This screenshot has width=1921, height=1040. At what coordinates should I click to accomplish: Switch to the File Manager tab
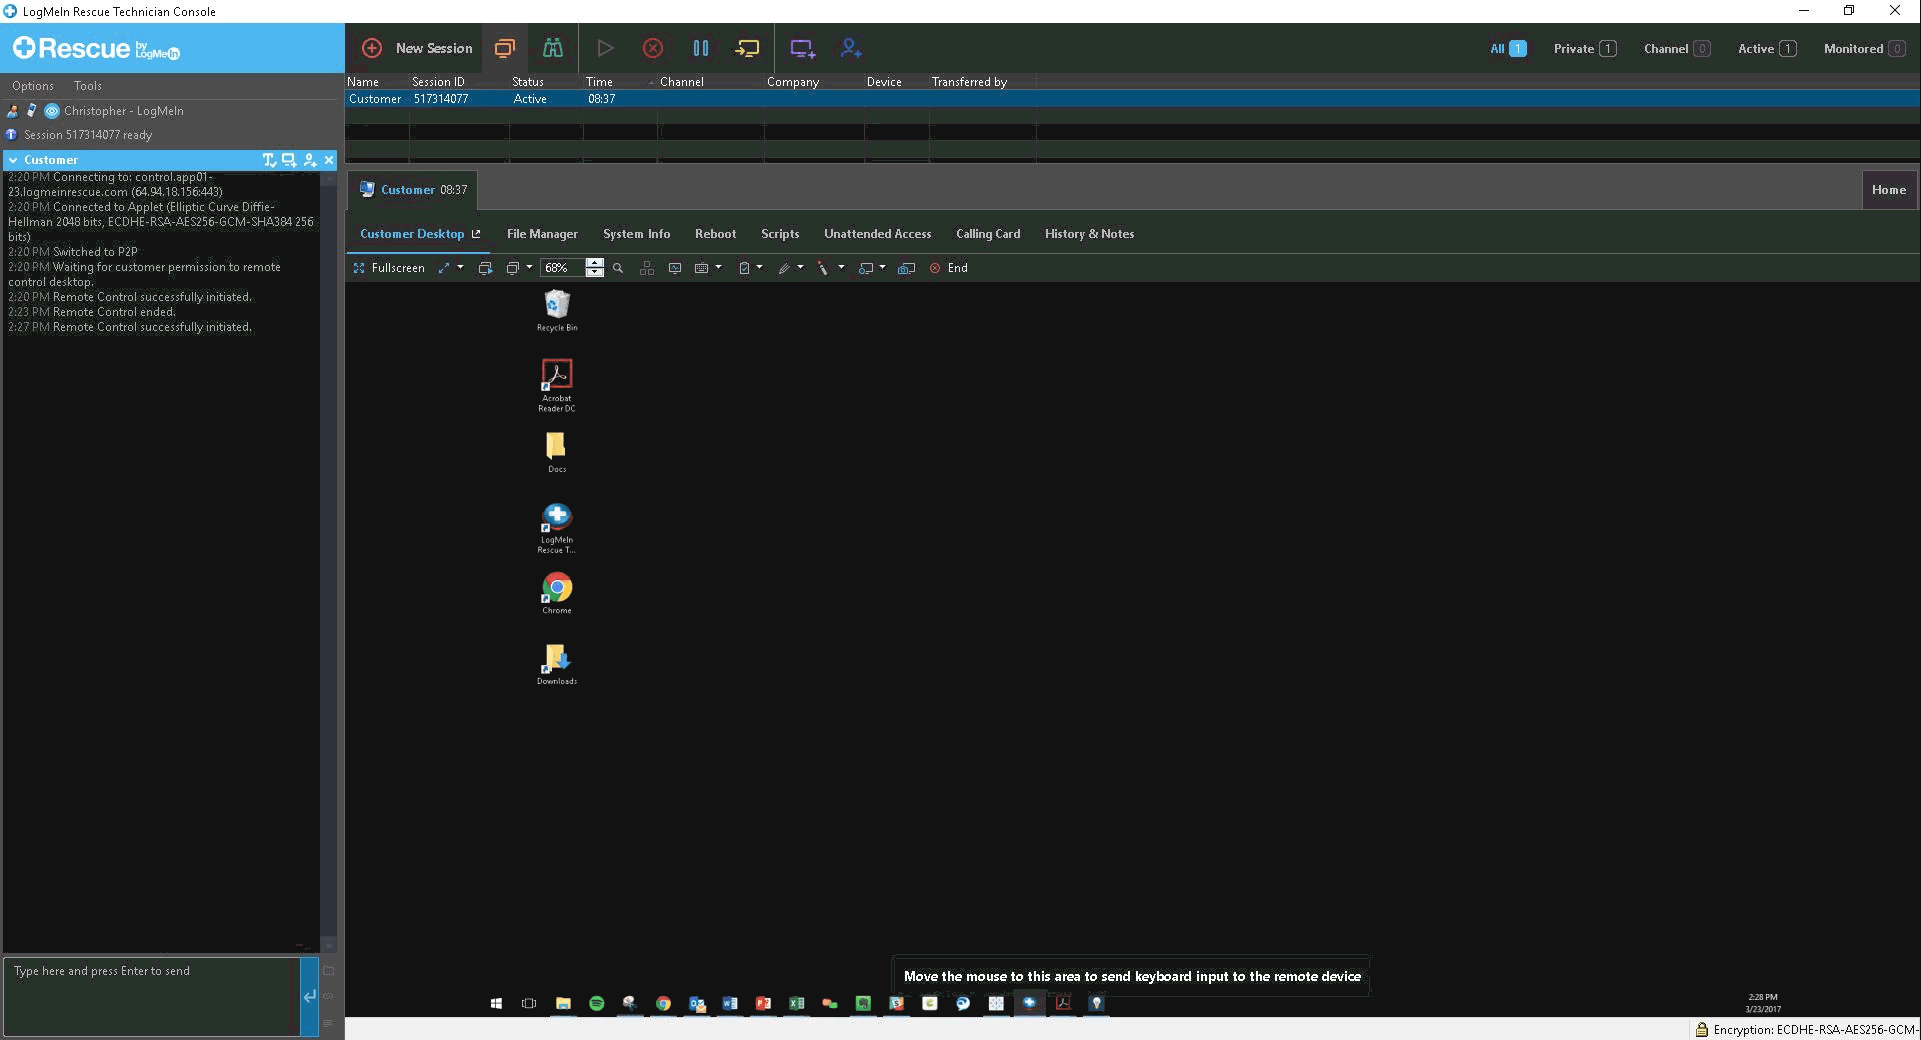pos(541,234)
